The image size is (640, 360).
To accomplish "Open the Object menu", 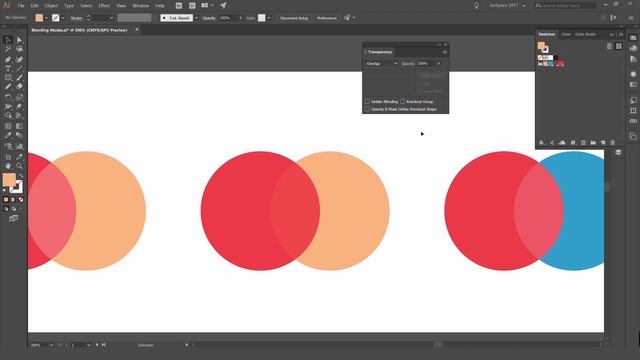I will [x=51, y=6].
